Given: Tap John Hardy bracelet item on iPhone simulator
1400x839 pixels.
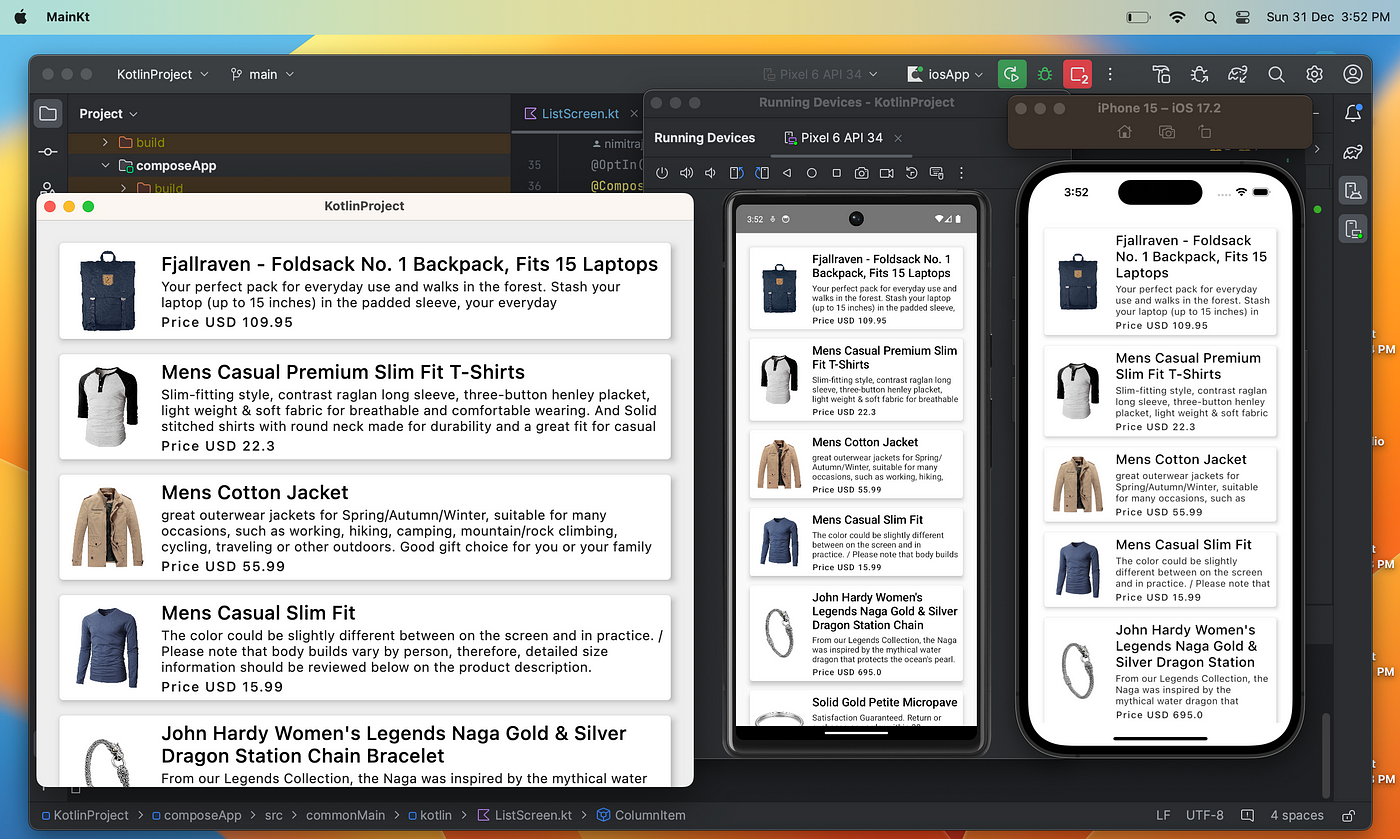Looking at the screenshot, I should 1160,670.
